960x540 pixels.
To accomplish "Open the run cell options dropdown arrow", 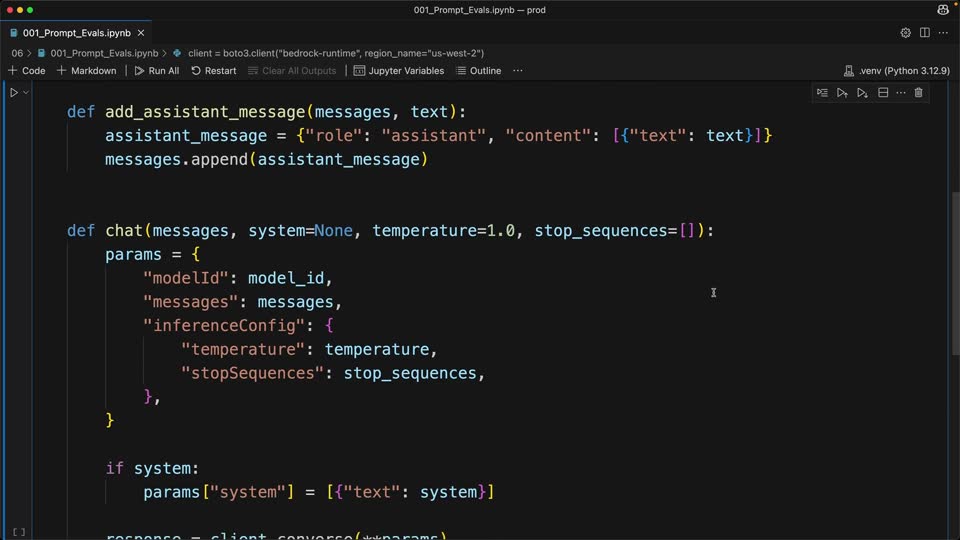I will pyautogui.click(x=26, y=92).
